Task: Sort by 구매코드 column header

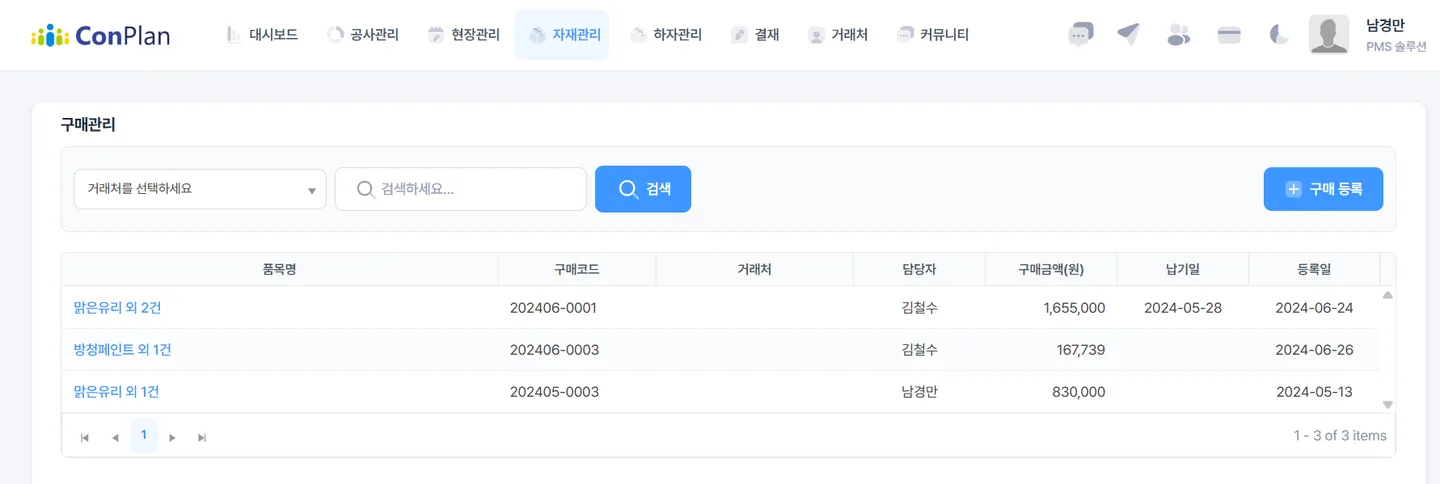Action: (x=577, y=269)
